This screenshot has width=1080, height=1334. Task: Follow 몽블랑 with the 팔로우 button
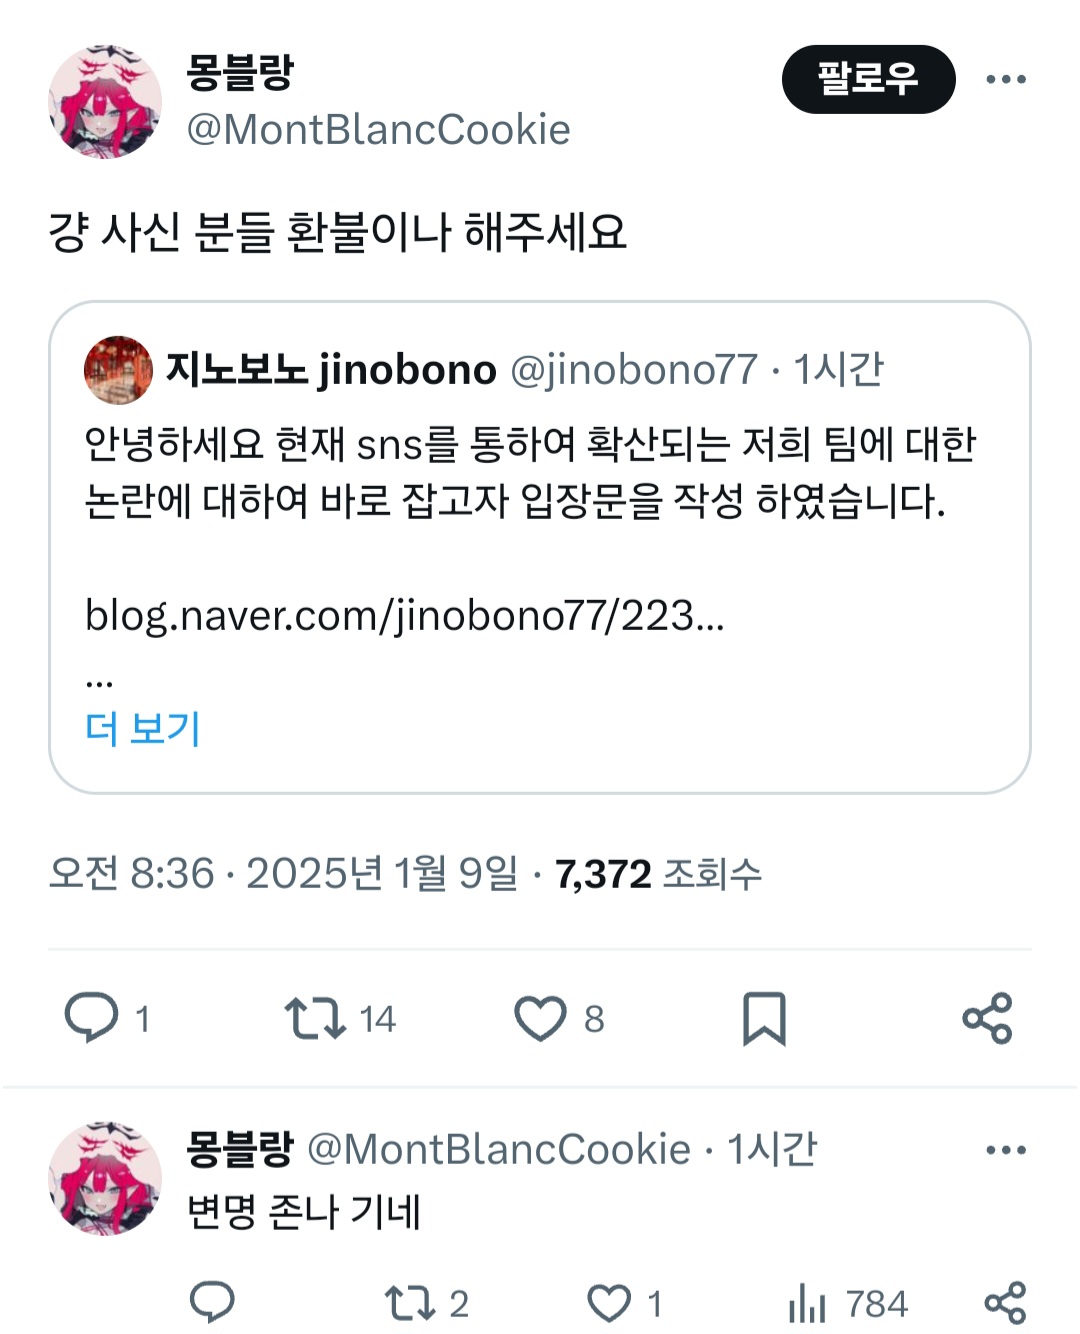pos(868,79)
